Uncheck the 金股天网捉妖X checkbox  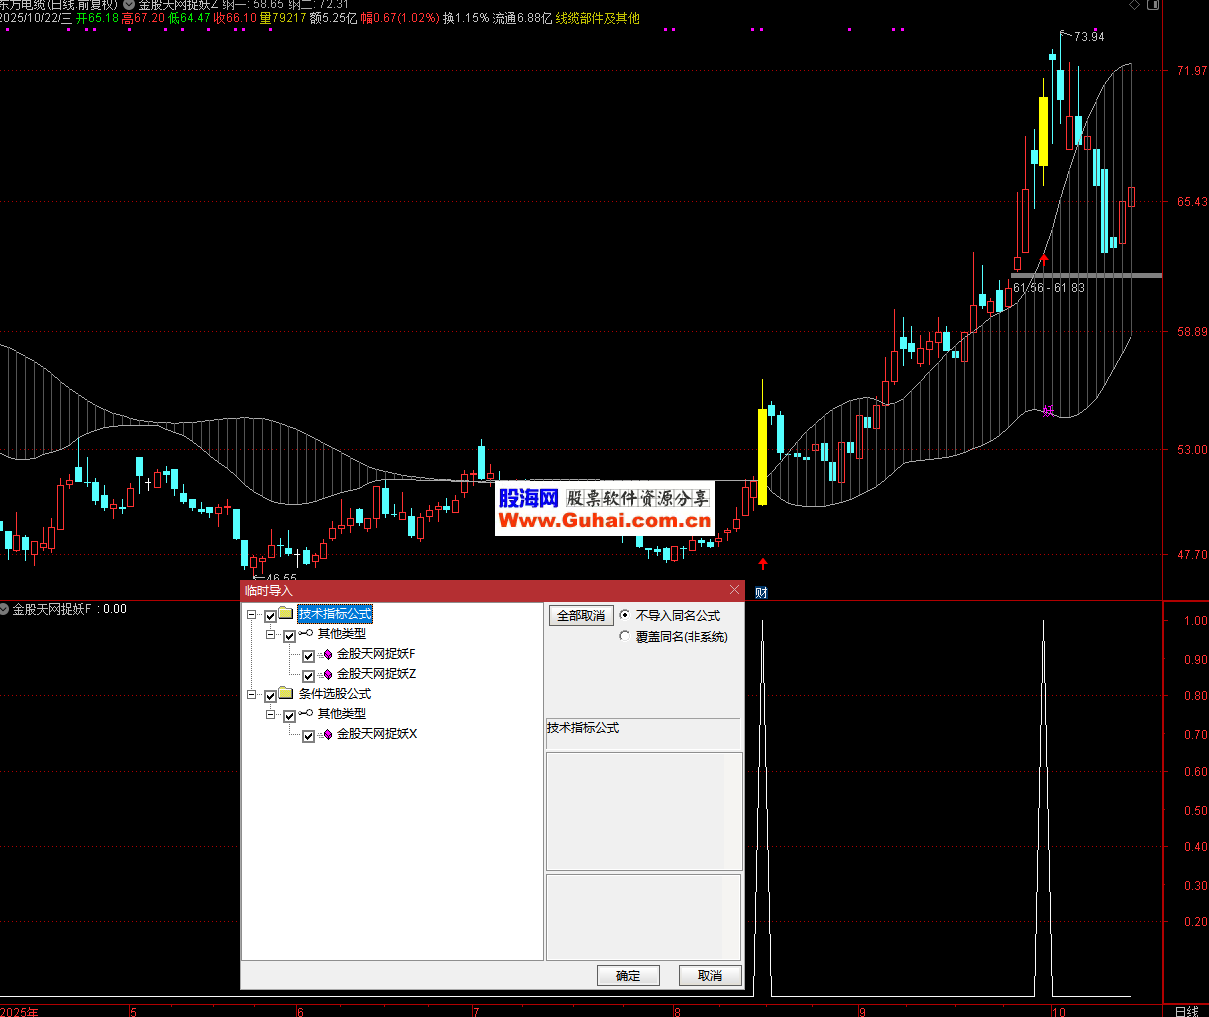point(308,736)
